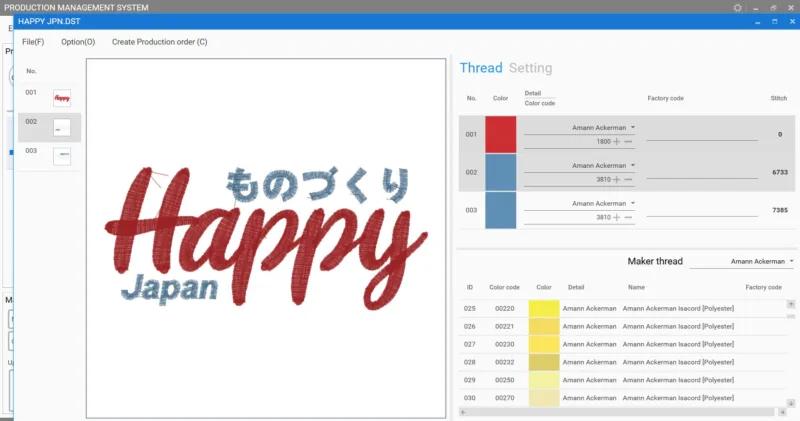This screenshot has height=421, width=800.
Task: Select maker thread row ID 027
Action: click(x=622, y=344)
